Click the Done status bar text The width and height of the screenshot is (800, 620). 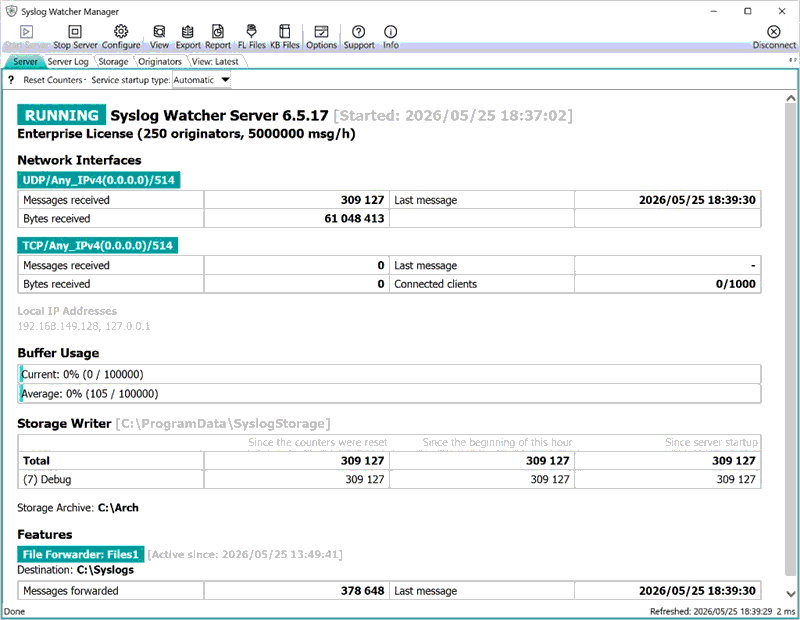[14, 611]
